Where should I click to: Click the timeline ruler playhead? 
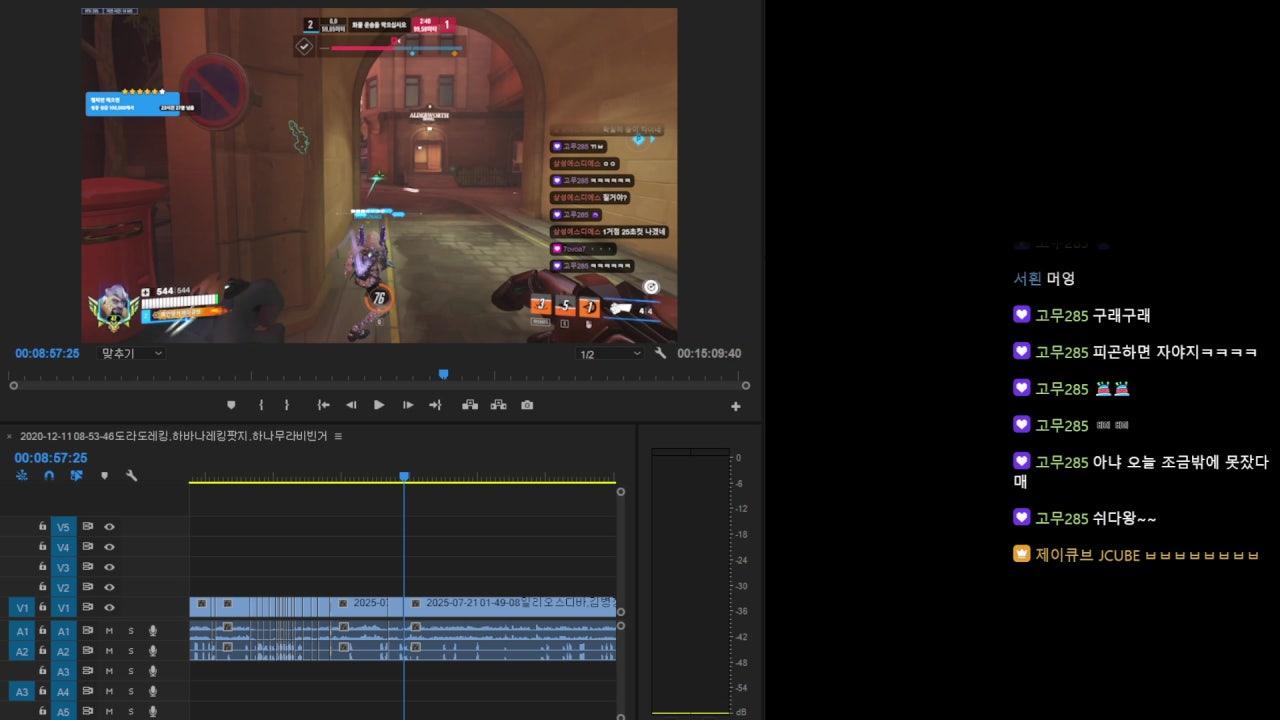[x=404, y=477]
